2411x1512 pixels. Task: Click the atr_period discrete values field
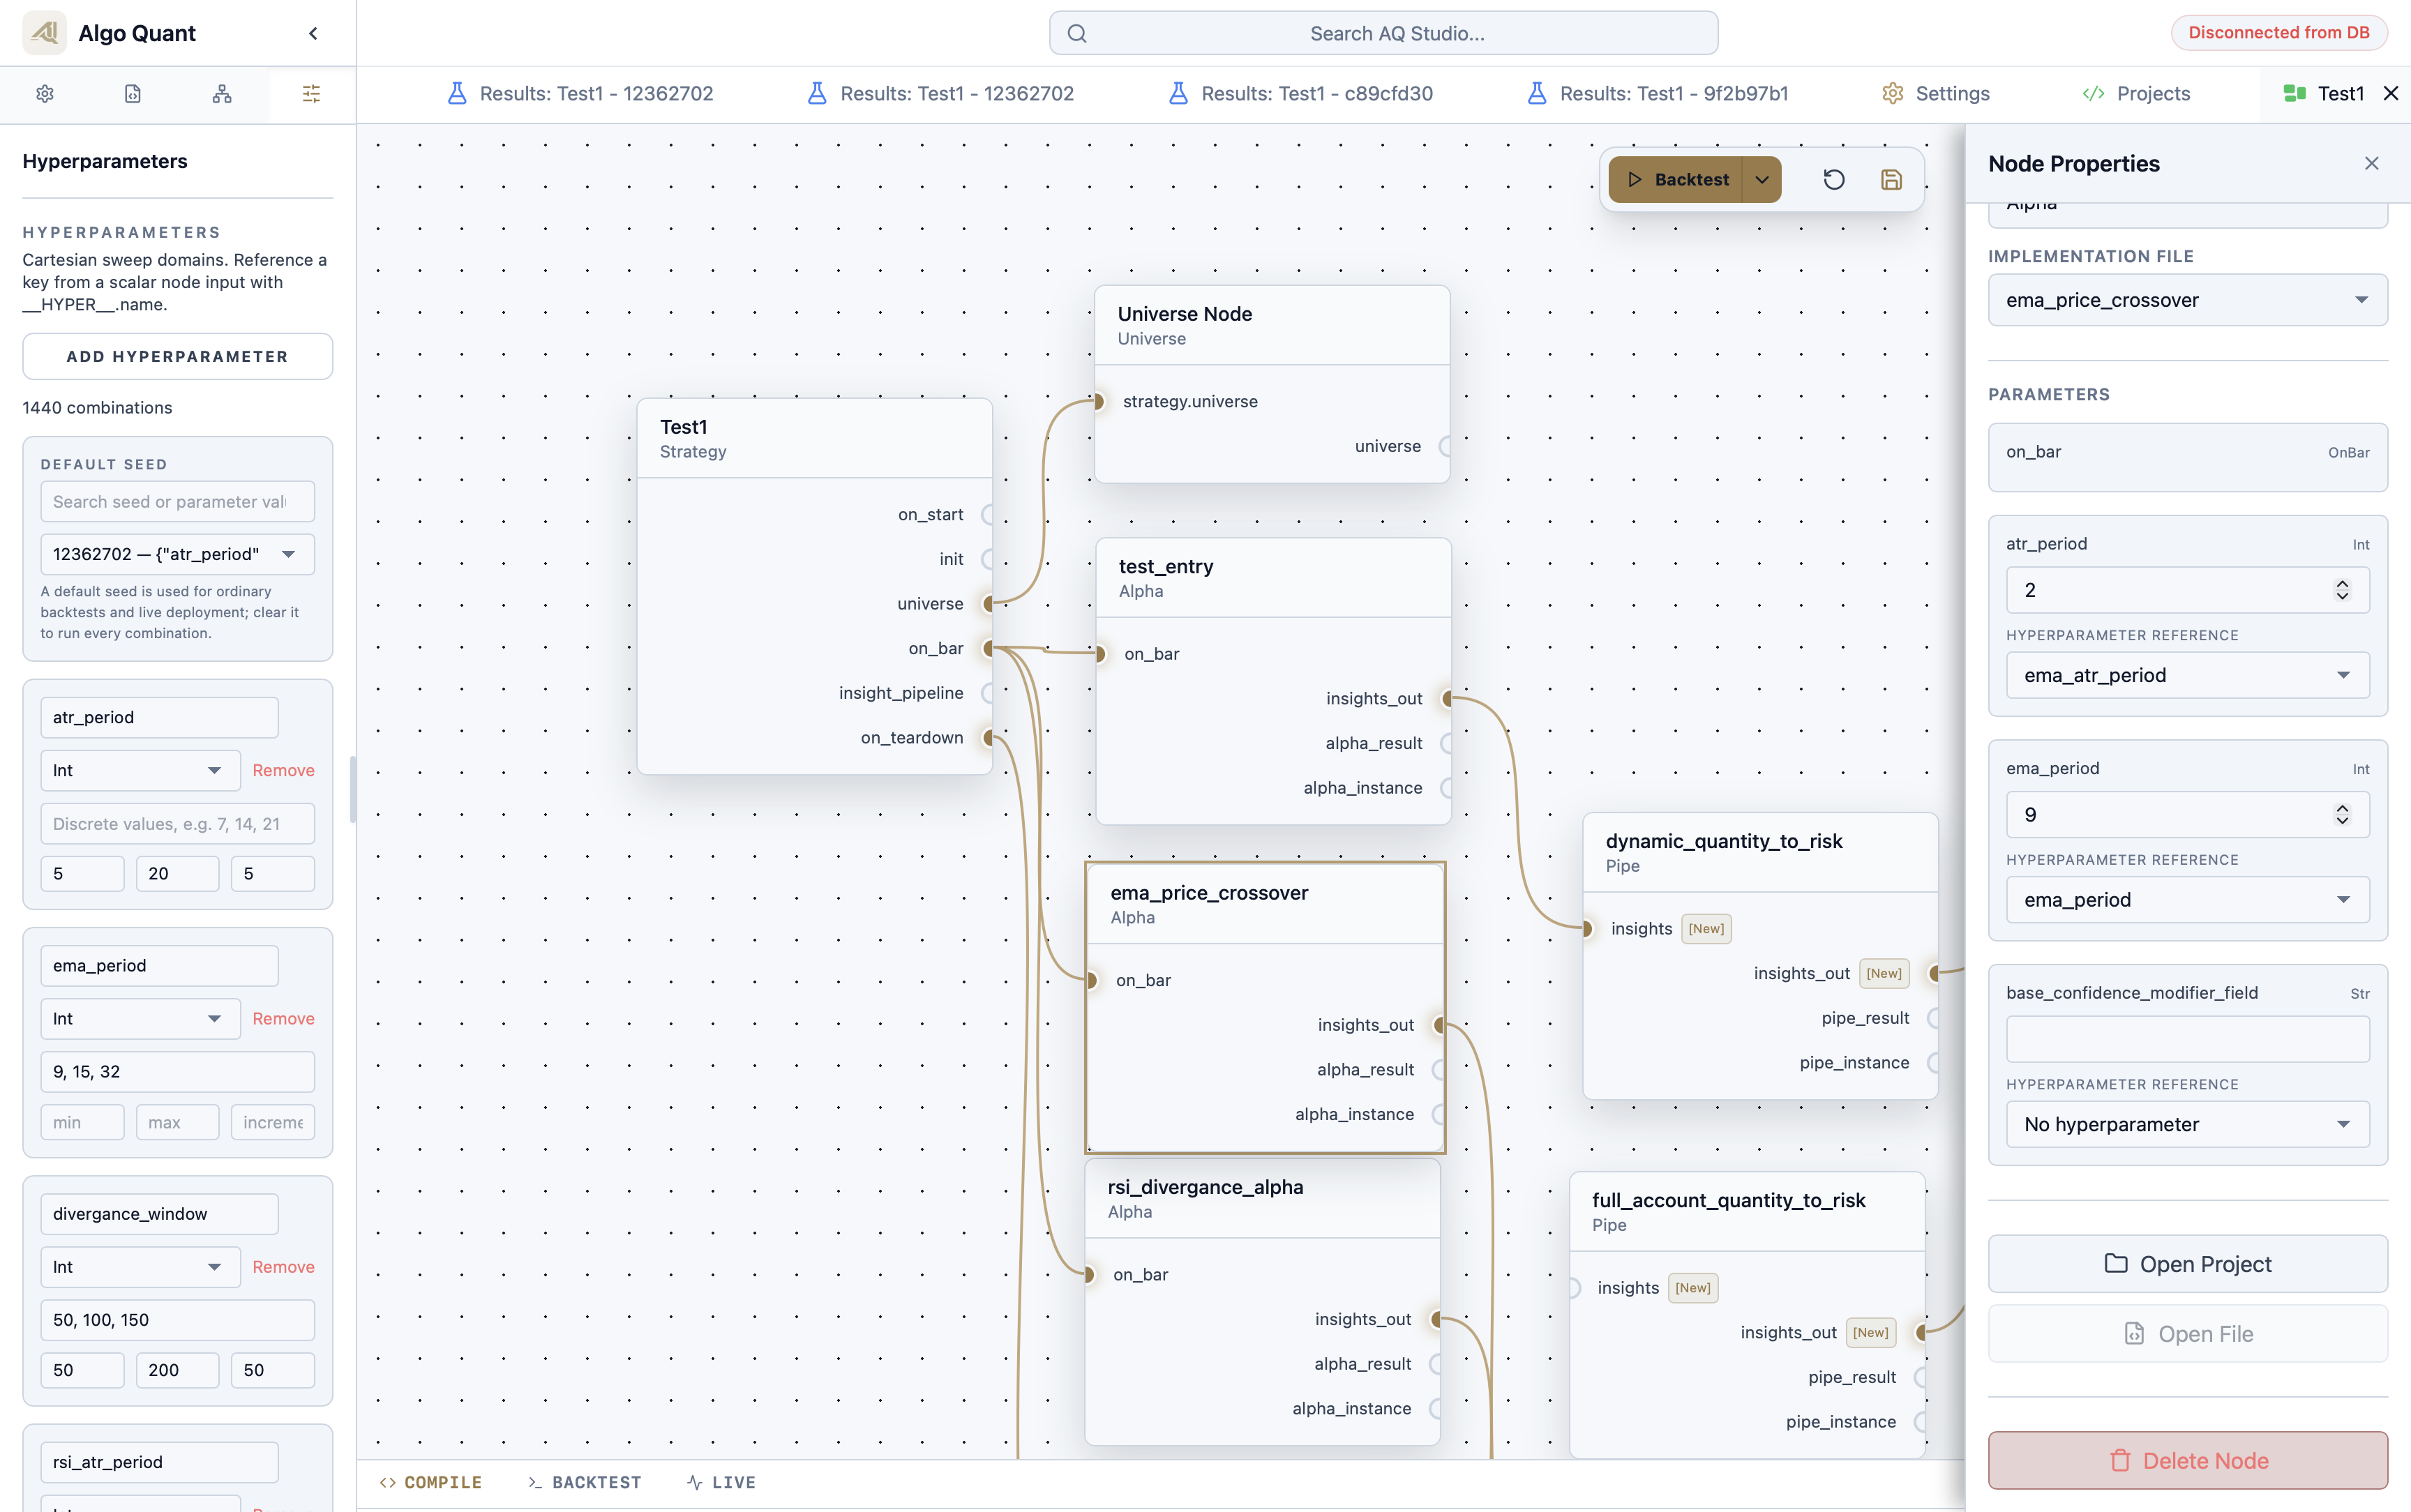click(177, 824)
